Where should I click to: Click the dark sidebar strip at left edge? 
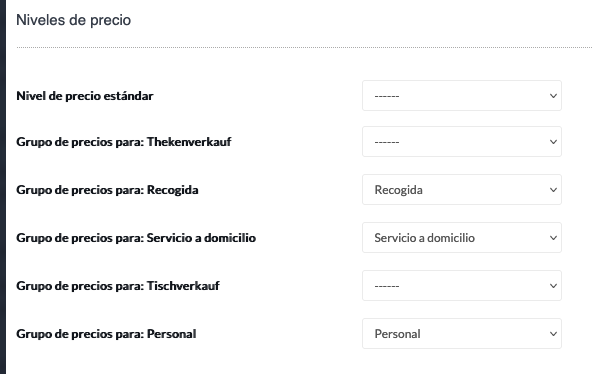click(3, 187)
